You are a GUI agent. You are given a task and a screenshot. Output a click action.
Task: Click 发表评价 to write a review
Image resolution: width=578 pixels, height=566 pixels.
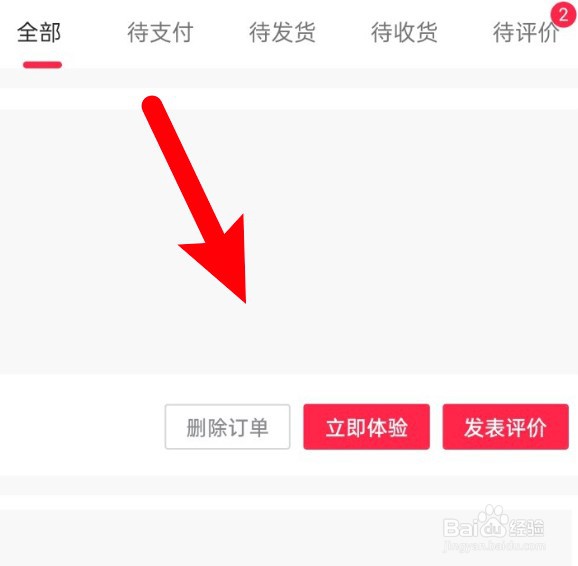(505, 427)
